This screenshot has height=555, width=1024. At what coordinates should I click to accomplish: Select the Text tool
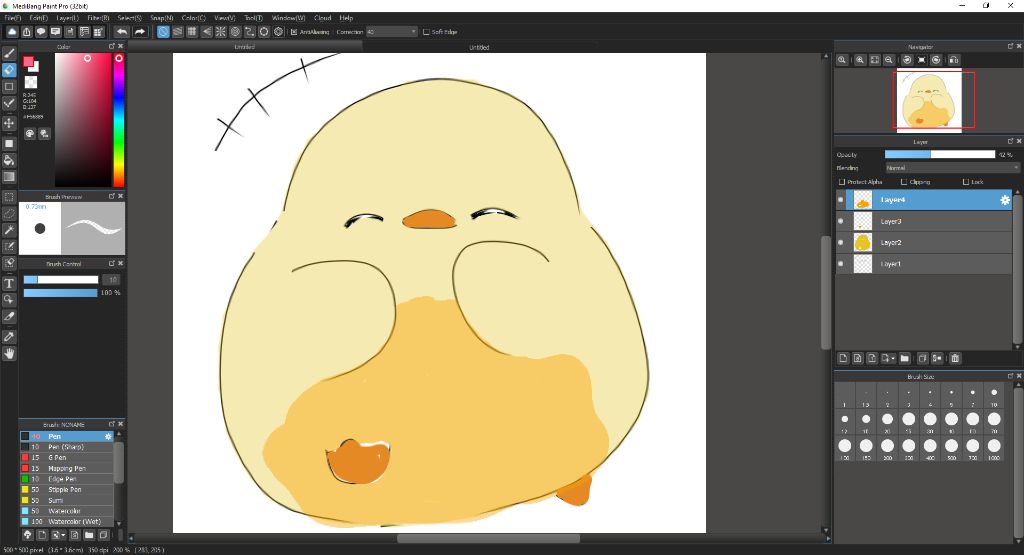click(x=9, y=283)
